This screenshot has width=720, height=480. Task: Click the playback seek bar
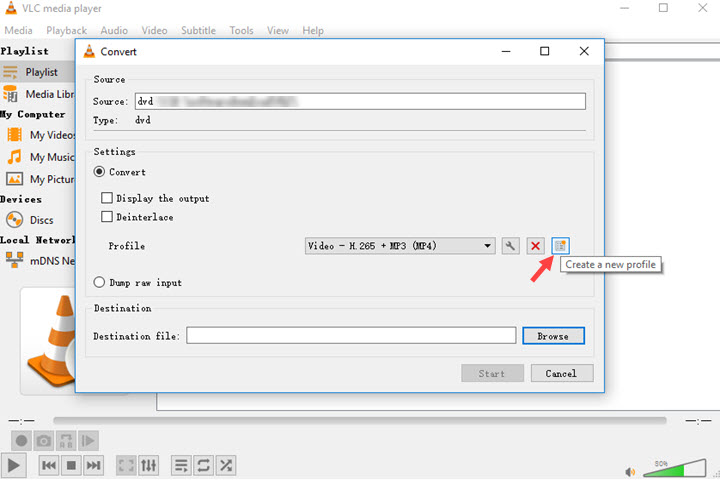[x=360, y=420]
